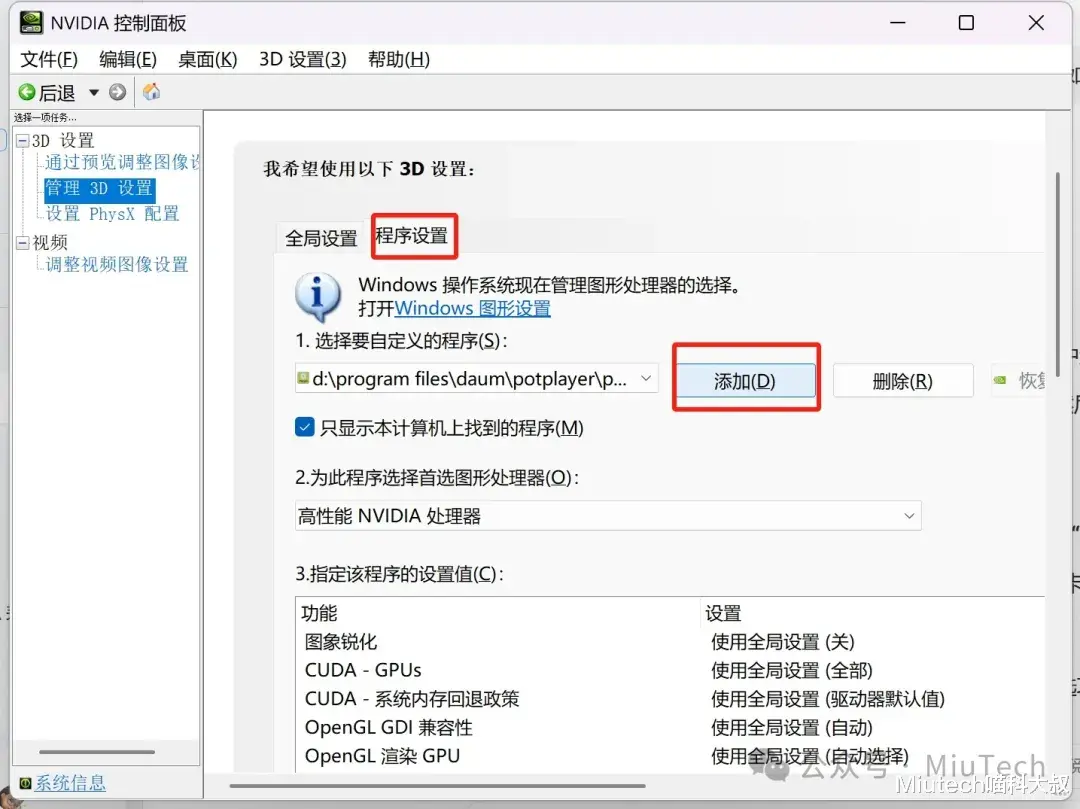Click the 使用全局设置 (驱动器默认值) value

pos(828,699)
